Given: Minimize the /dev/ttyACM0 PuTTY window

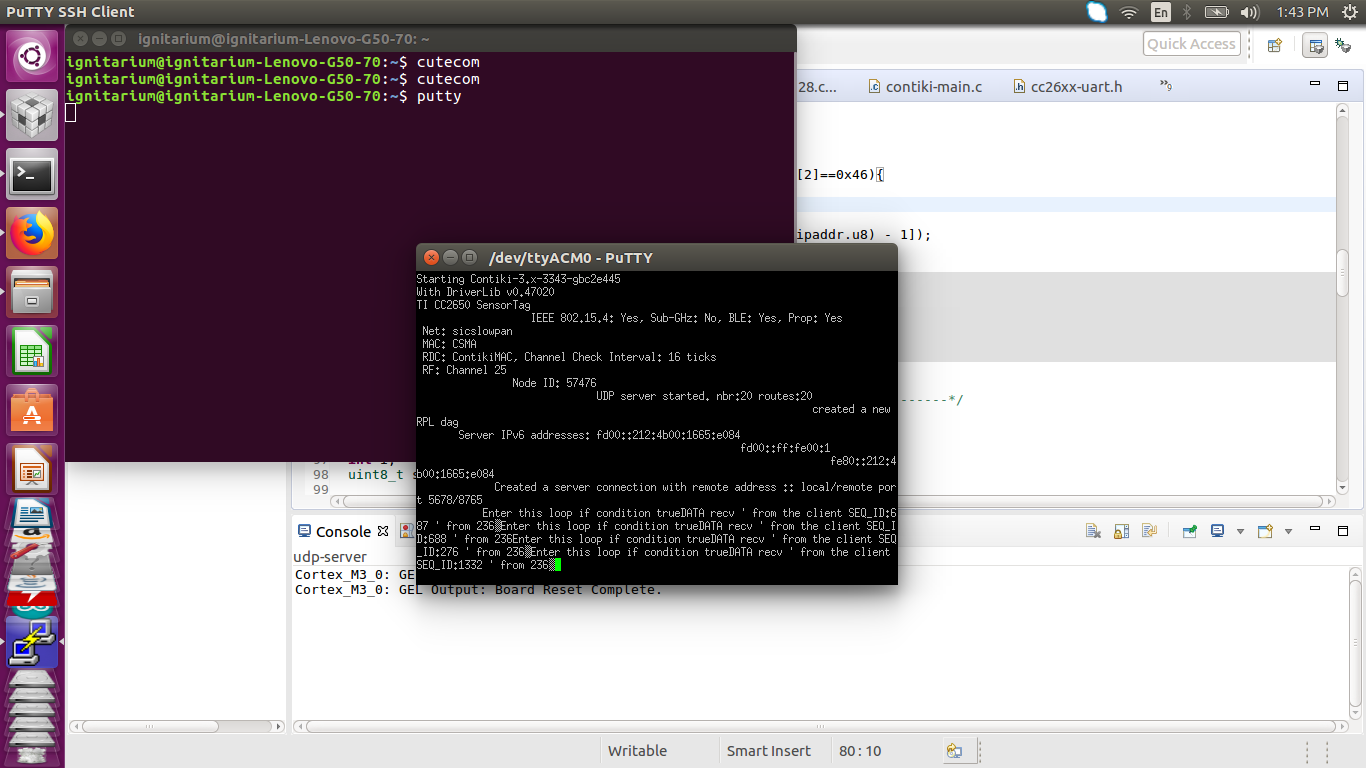Looking at the screenshot, I should point(450,257).
